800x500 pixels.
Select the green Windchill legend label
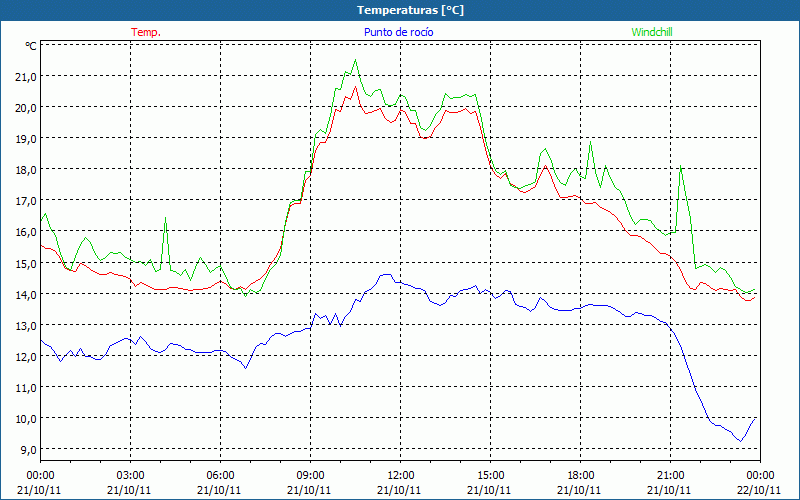click(x=652, y=32)
